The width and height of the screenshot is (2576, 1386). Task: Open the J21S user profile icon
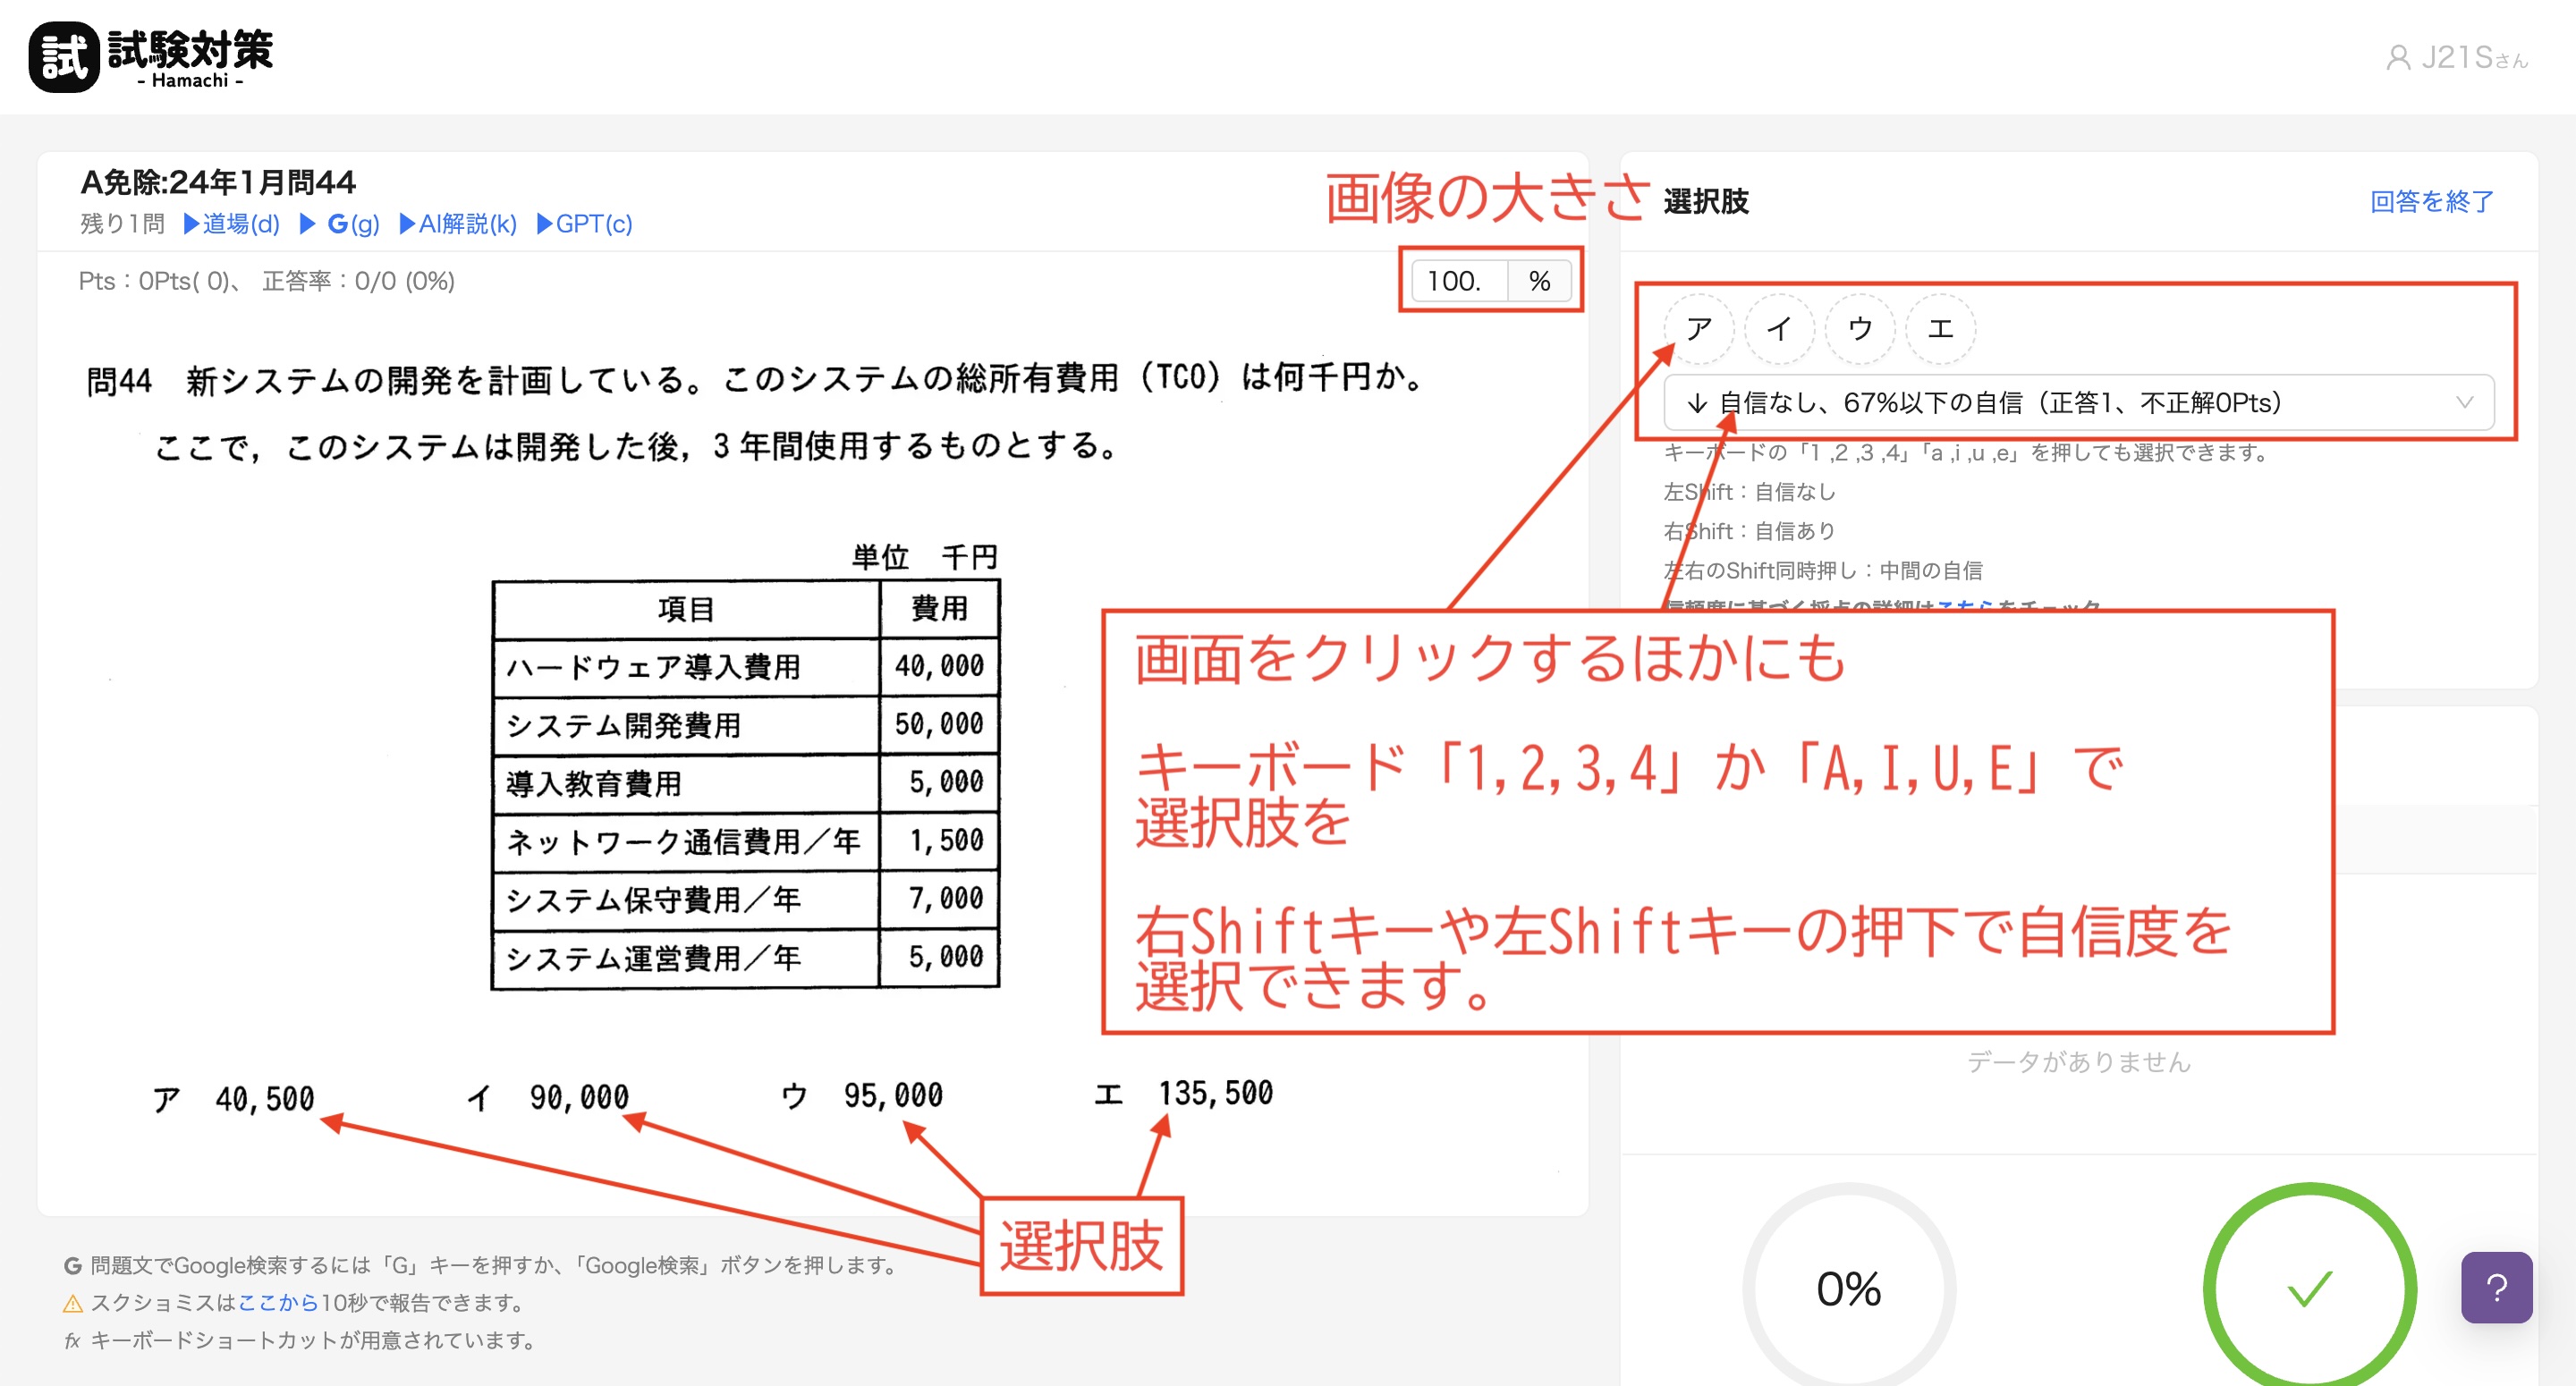point(2397,58)
